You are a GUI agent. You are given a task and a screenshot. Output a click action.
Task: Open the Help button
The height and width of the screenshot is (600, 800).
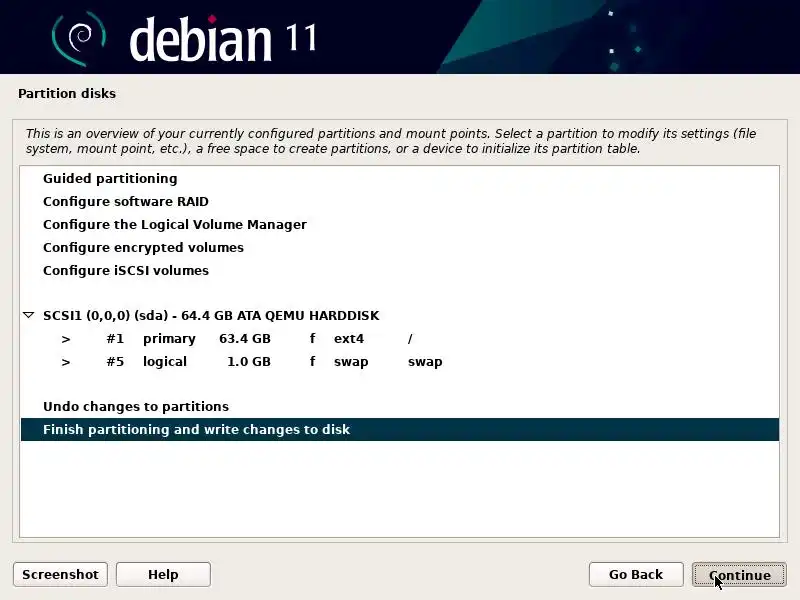click(163, 574)
